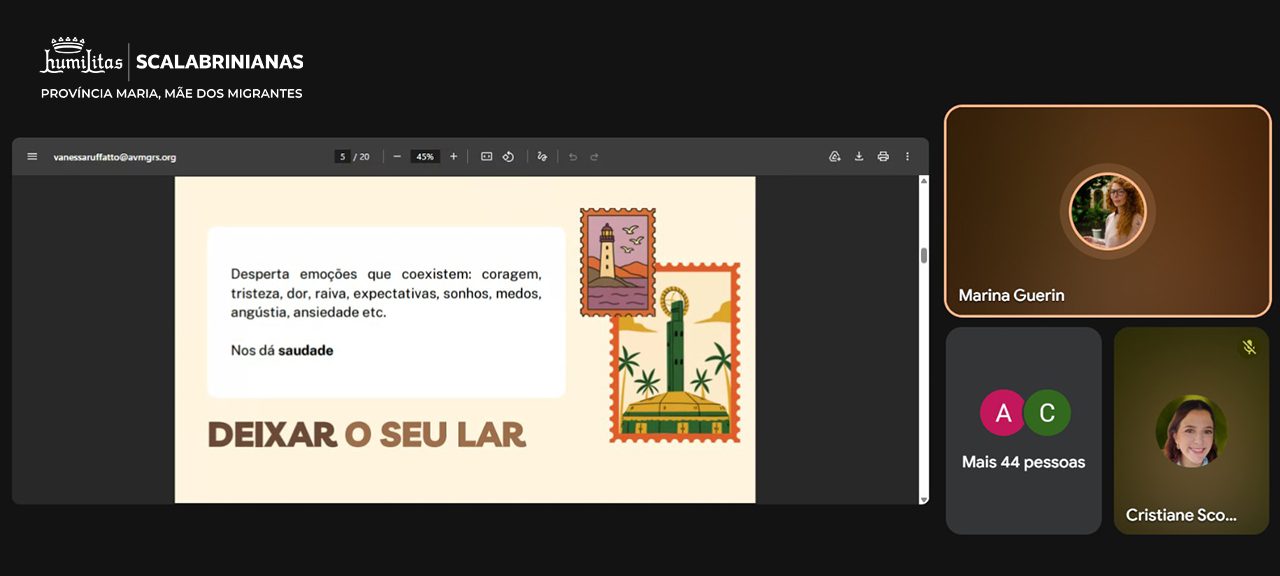Select Marina Guerin's video tile
This screenshot has height=576, width=1280.
pyautogui.click(x=1107, y=211)
